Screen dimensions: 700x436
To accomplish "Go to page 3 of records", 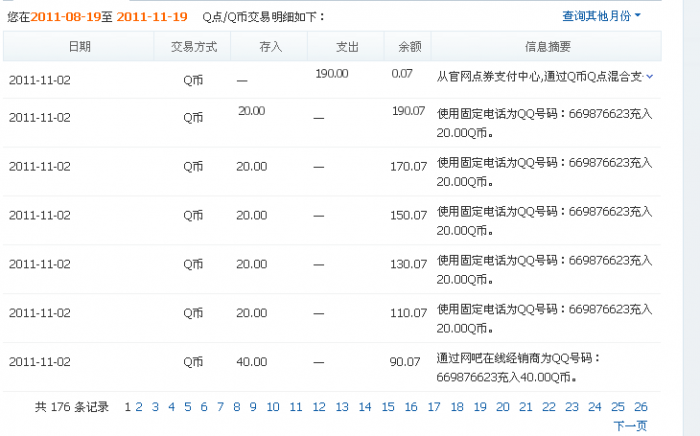I will [155, 407].
